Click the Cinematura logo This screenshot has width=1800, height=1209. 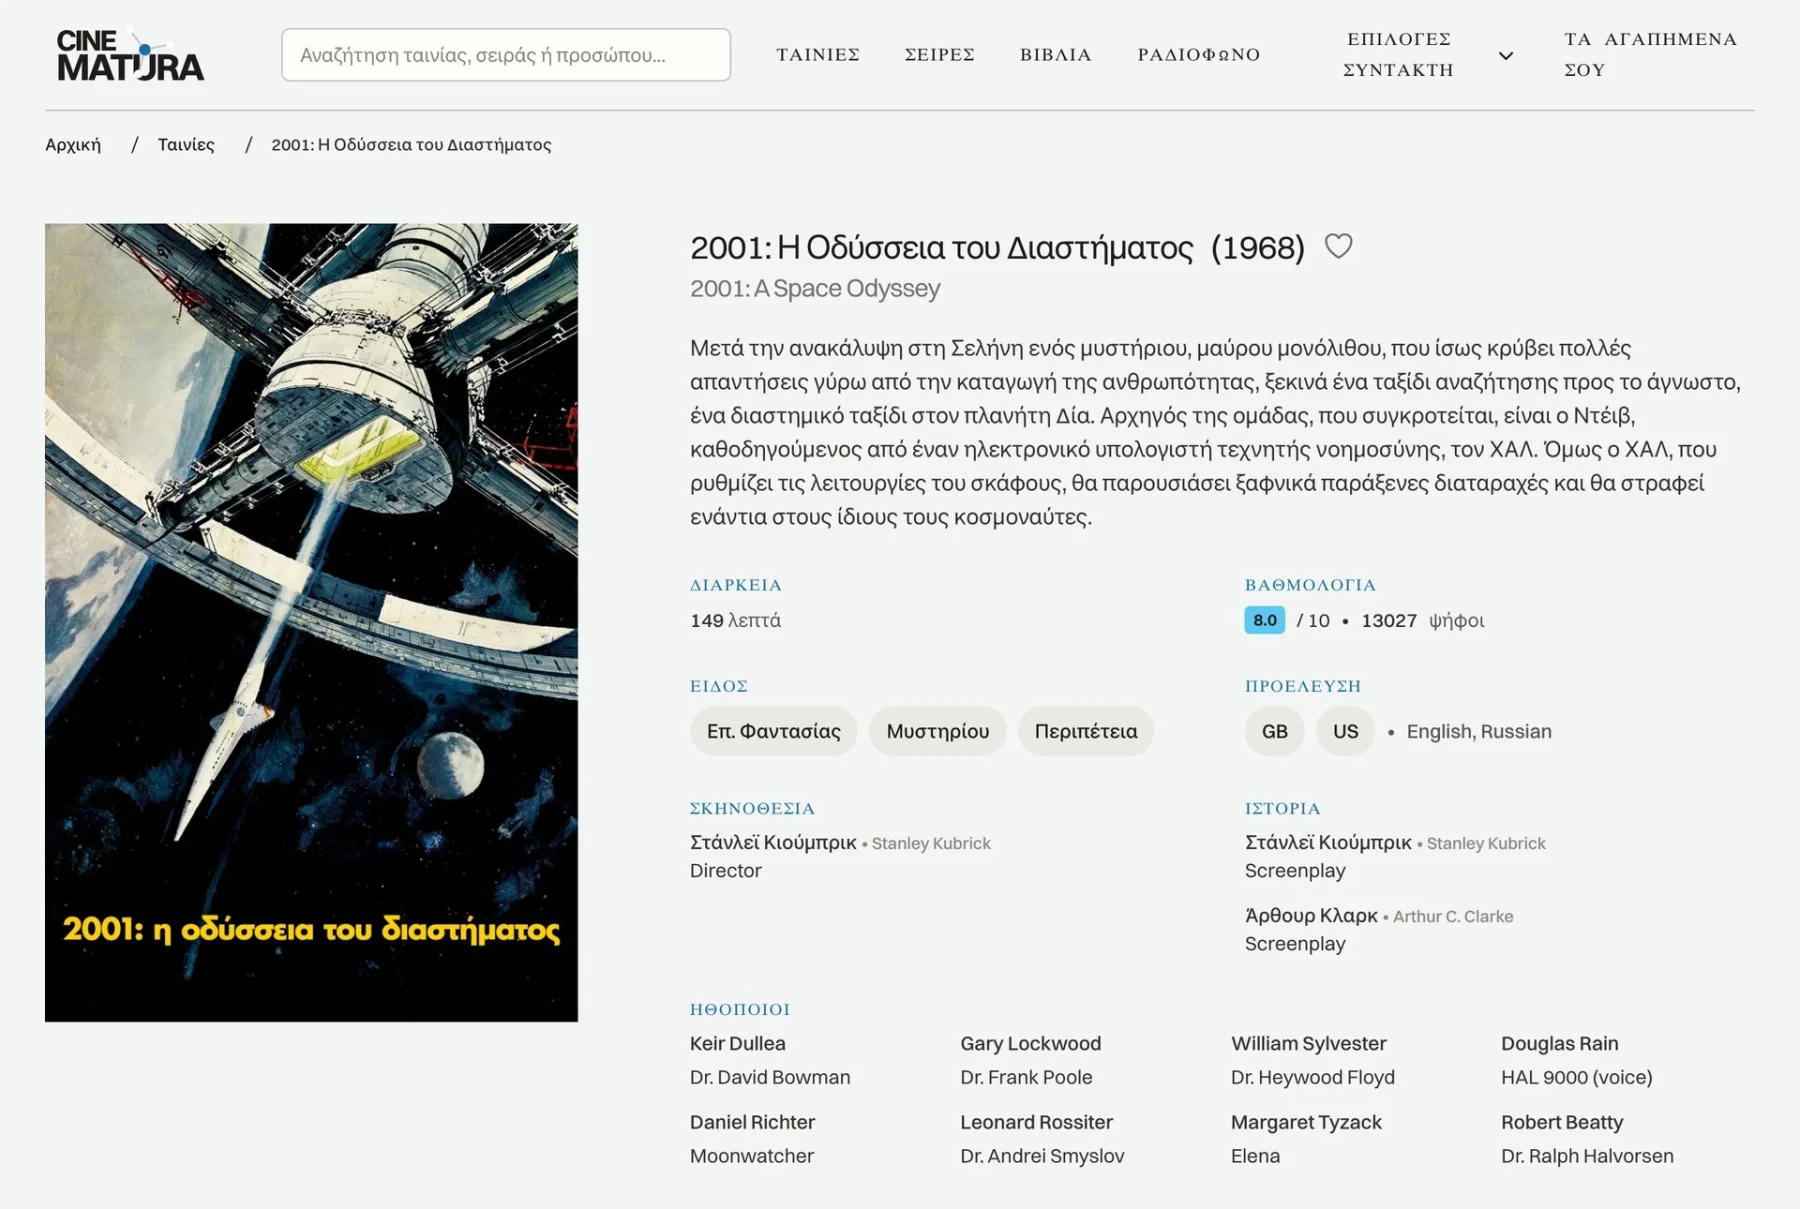click(x=130, y=55)
